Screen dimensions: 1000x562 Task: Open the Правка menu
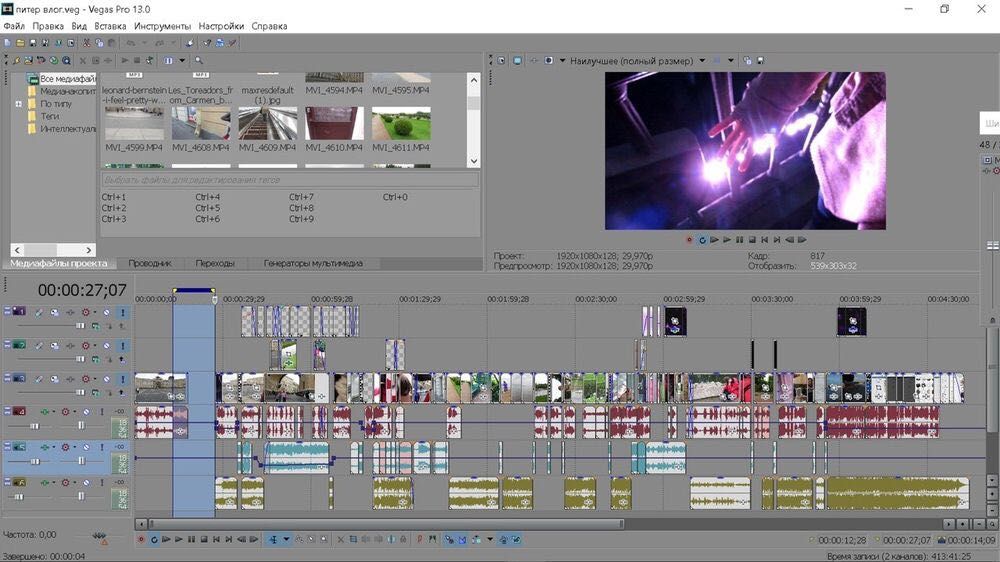48,26
